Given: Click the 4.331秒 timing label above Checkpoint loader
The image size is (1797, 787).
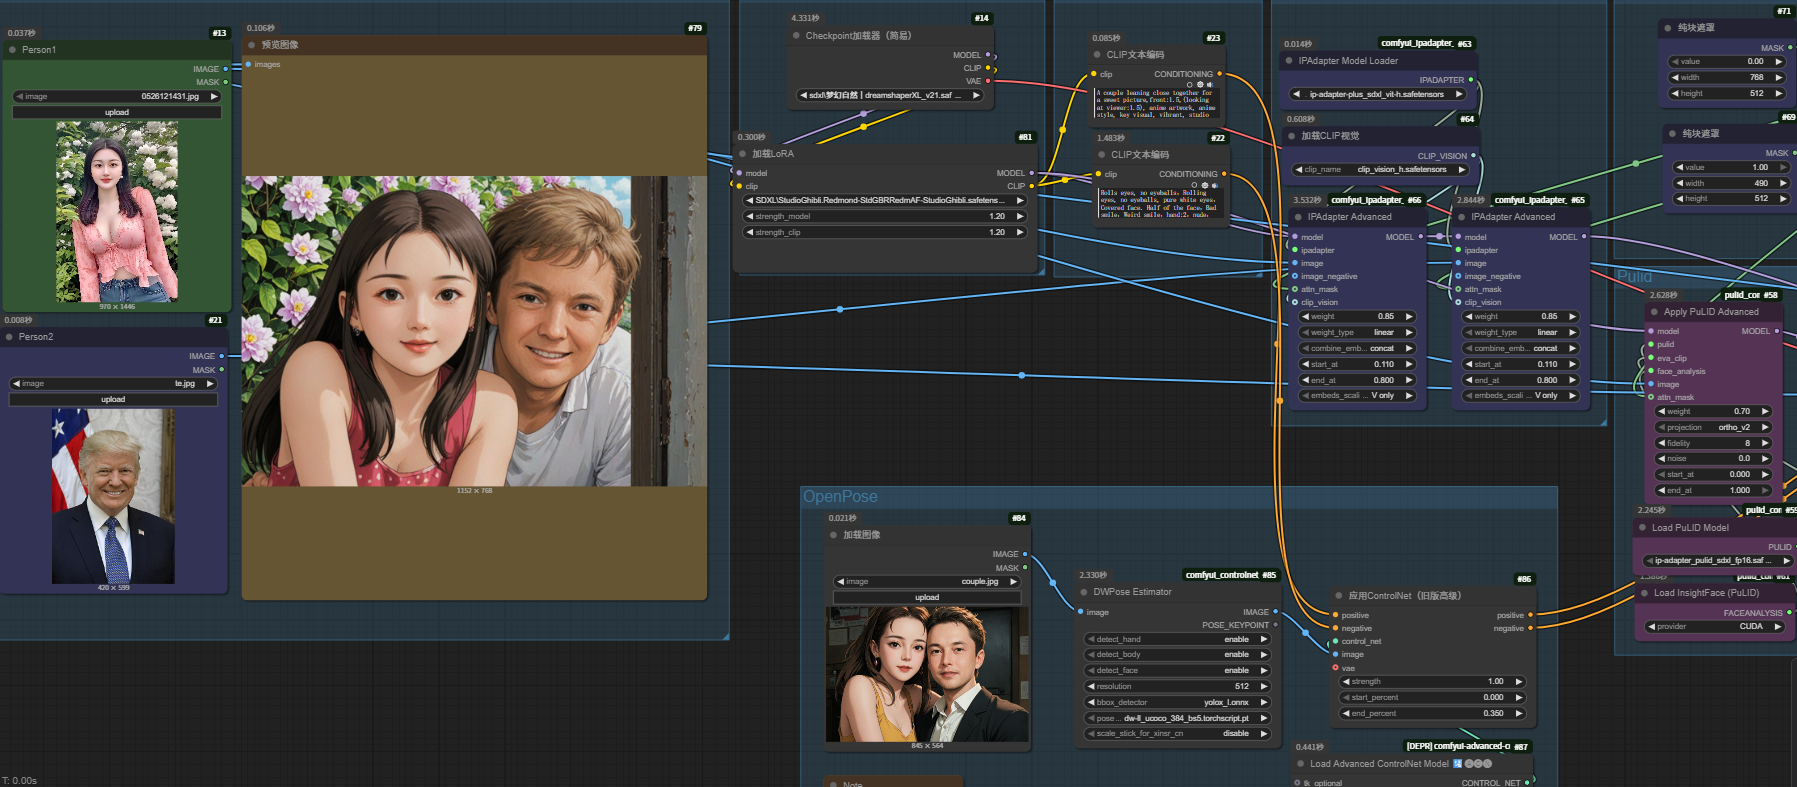Looking at the screenshot, I should coord(805,18).
